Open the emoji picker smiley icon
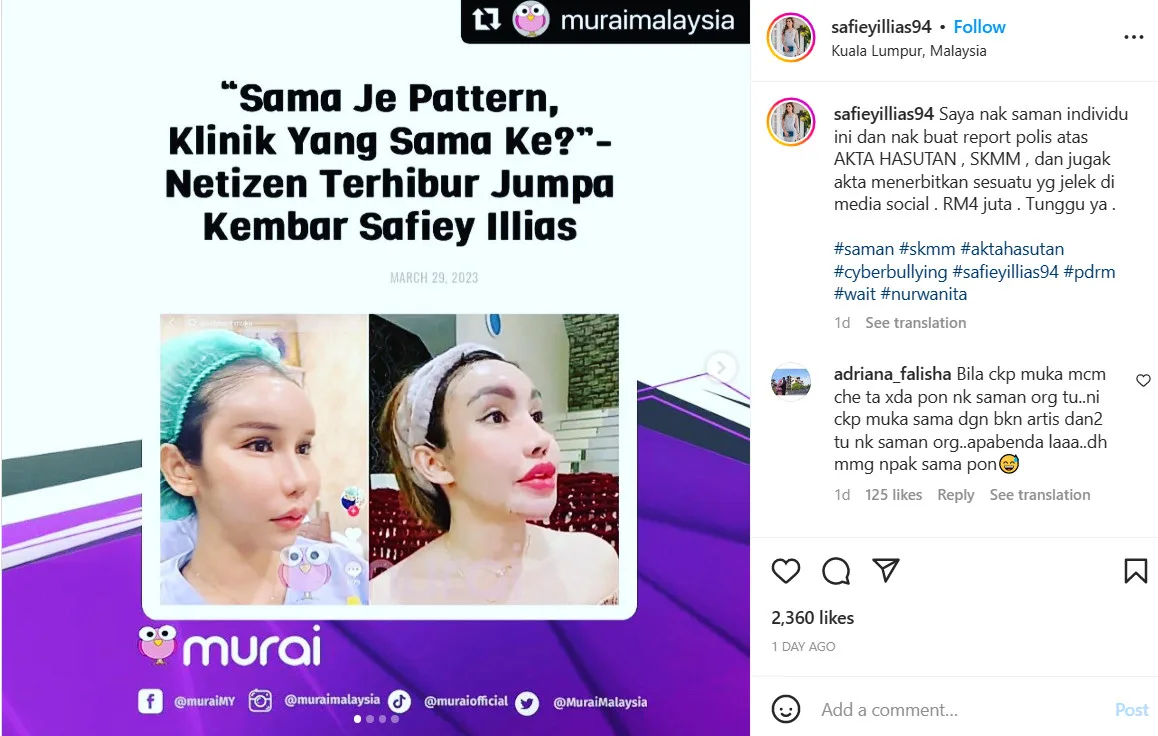Screen dimensions: 1158x736 (x=786, y=709)
